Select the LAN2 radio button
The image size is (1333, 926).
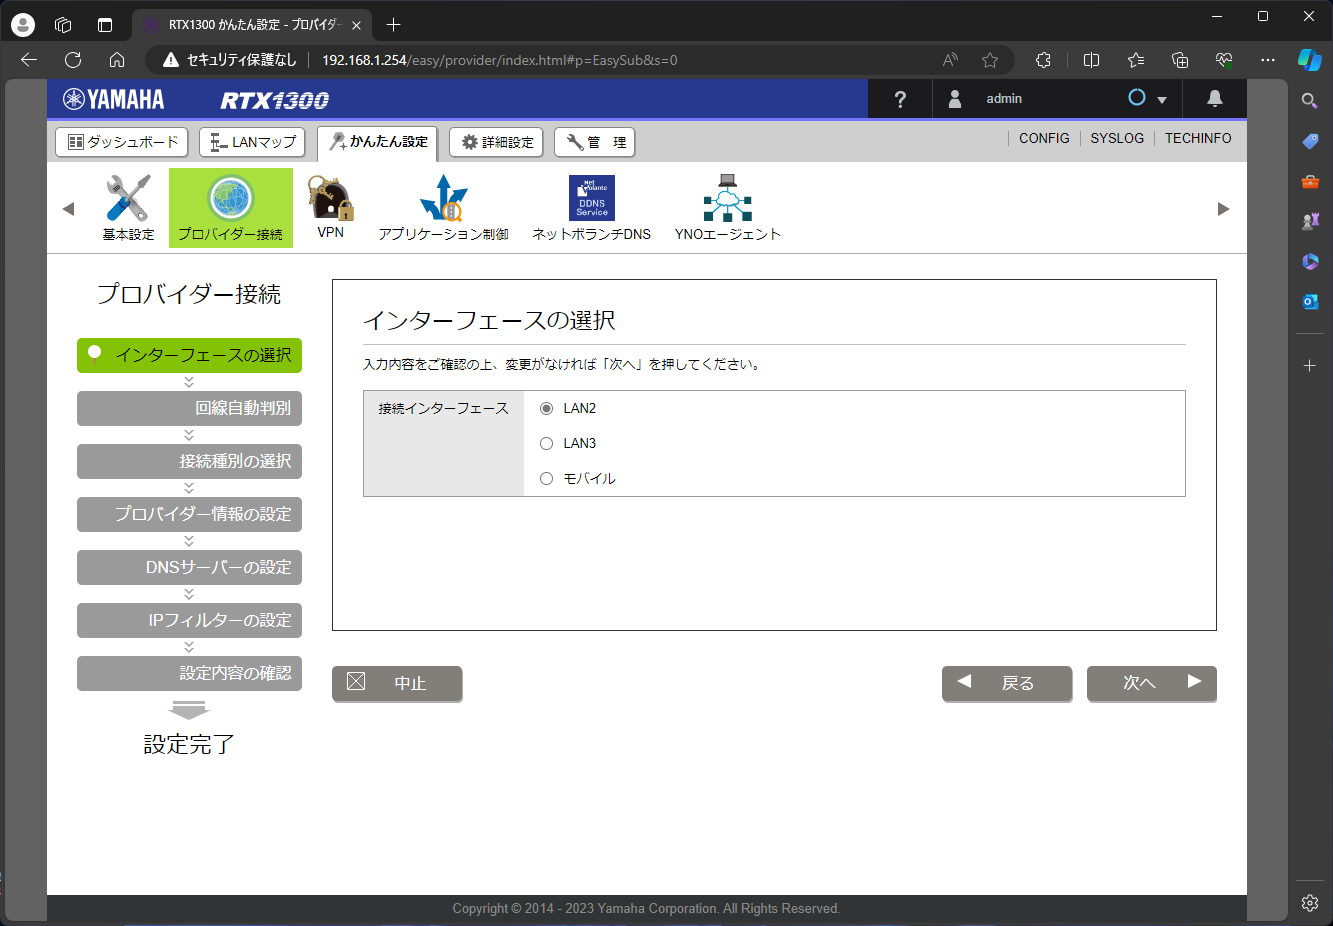(x=546, y=408)
